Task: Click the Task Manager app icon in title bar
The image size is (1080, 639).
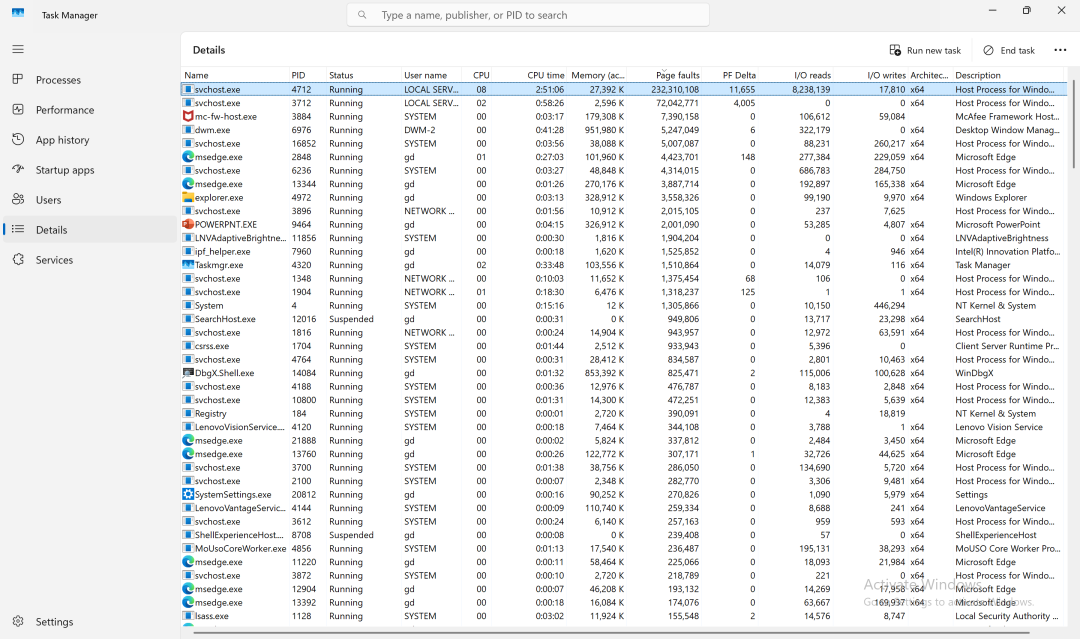Action: tap(18, 13)
